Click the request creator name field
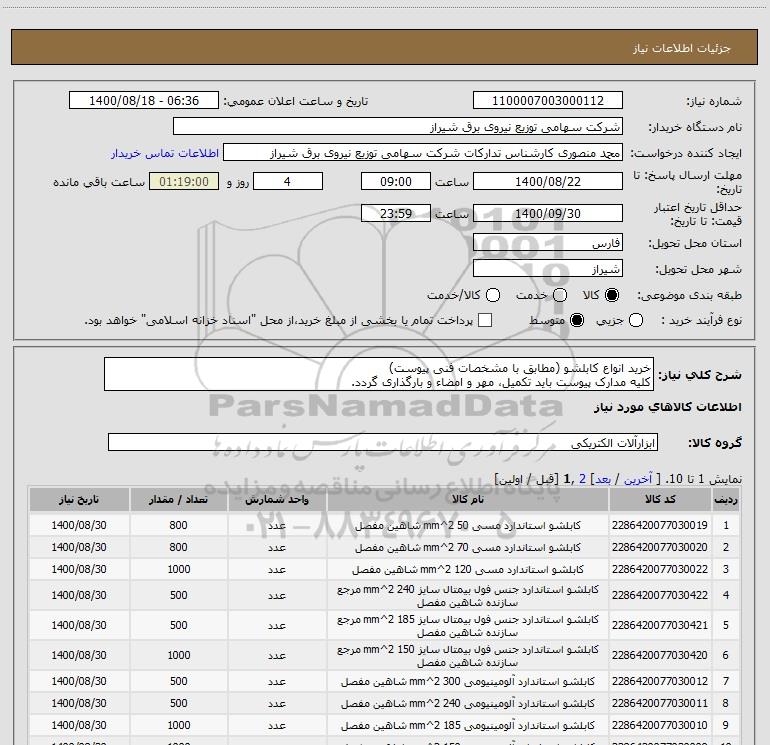Image resolution: width=770 pixels, height=745 pixels. point(423,153)
